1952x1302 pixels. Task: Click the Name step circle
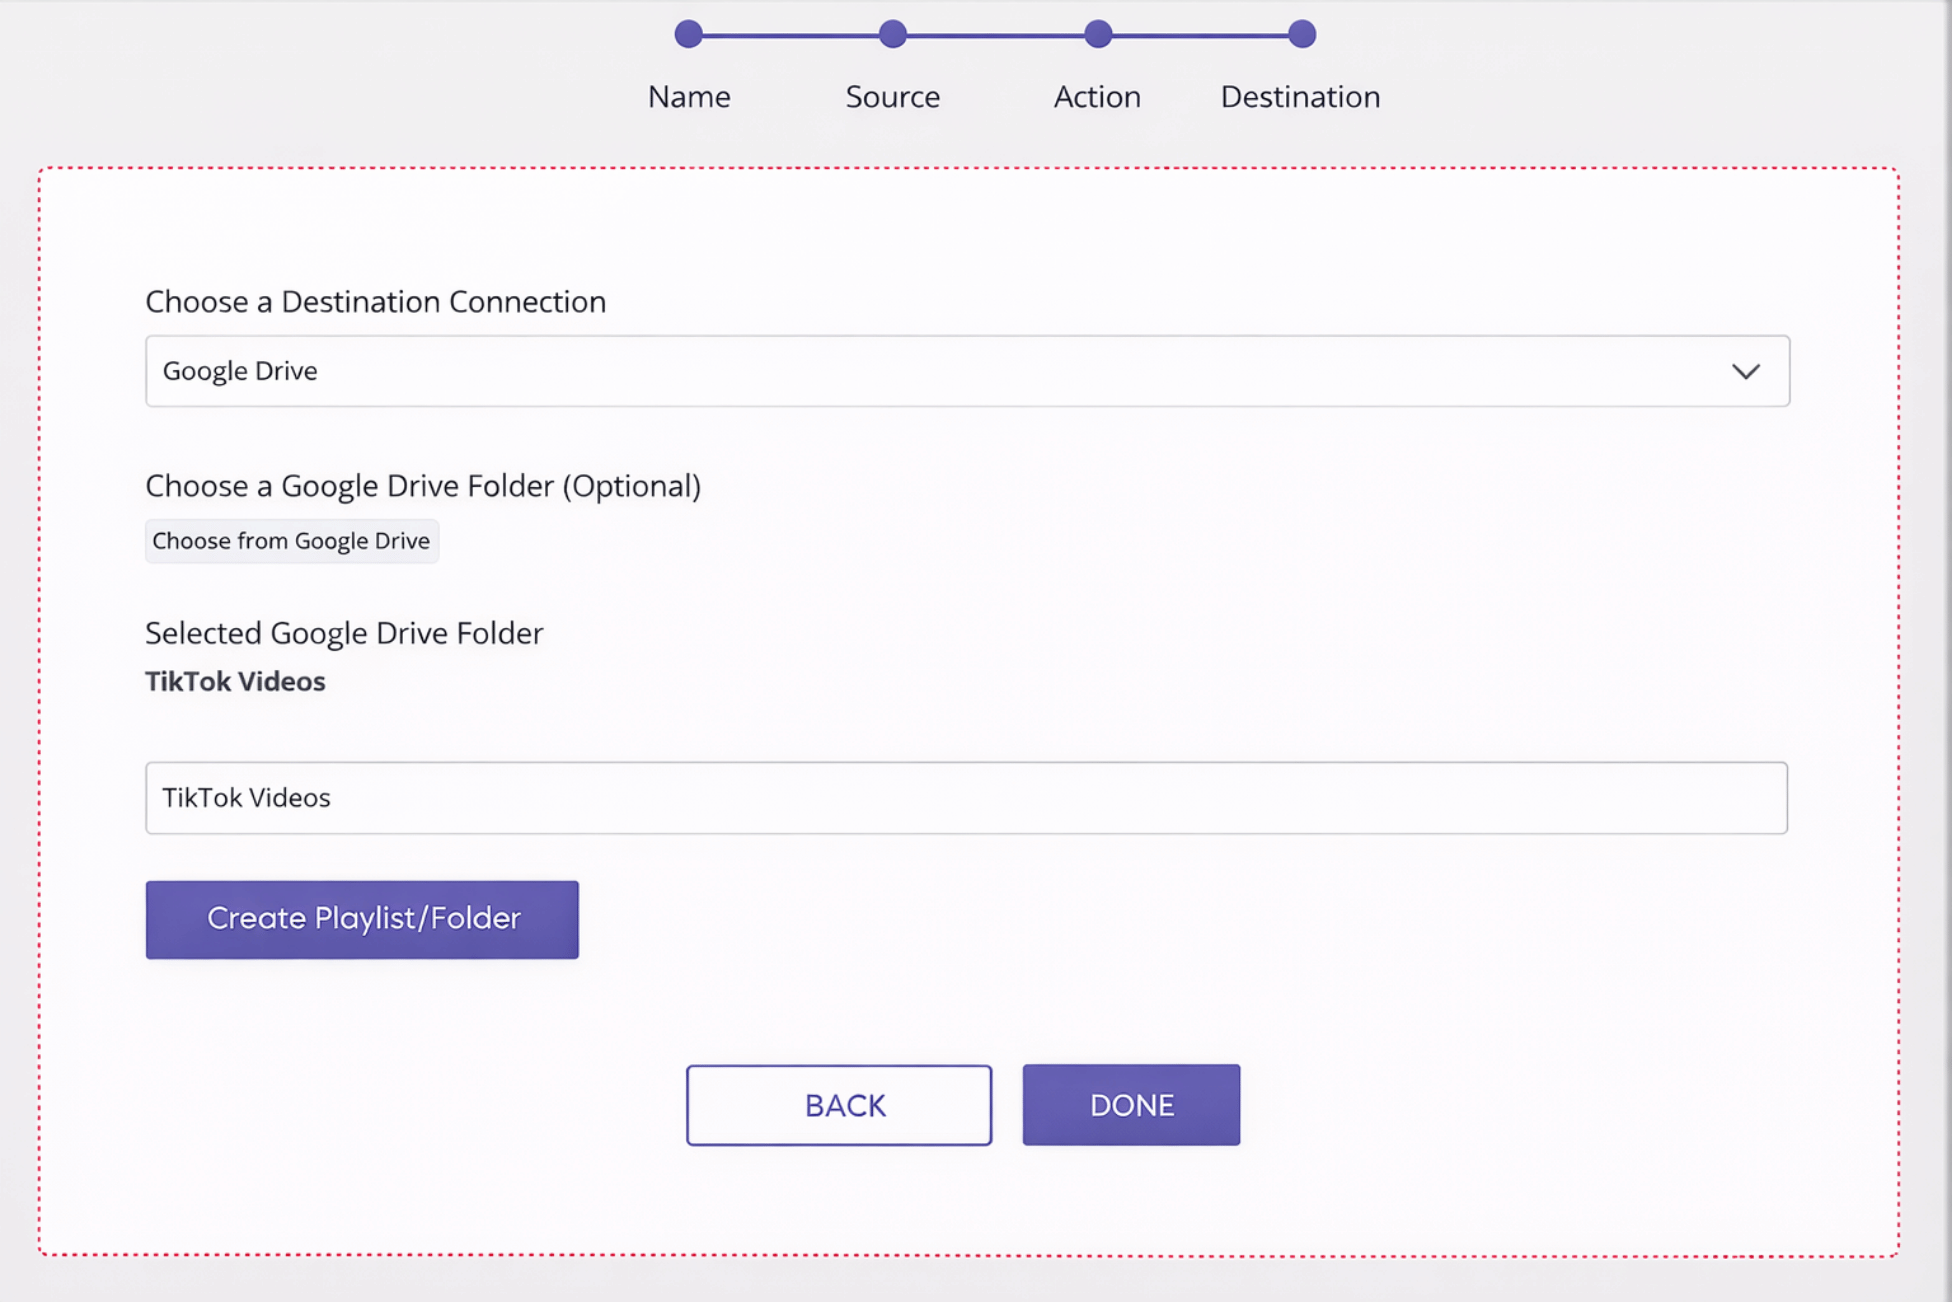coord(688,34)
